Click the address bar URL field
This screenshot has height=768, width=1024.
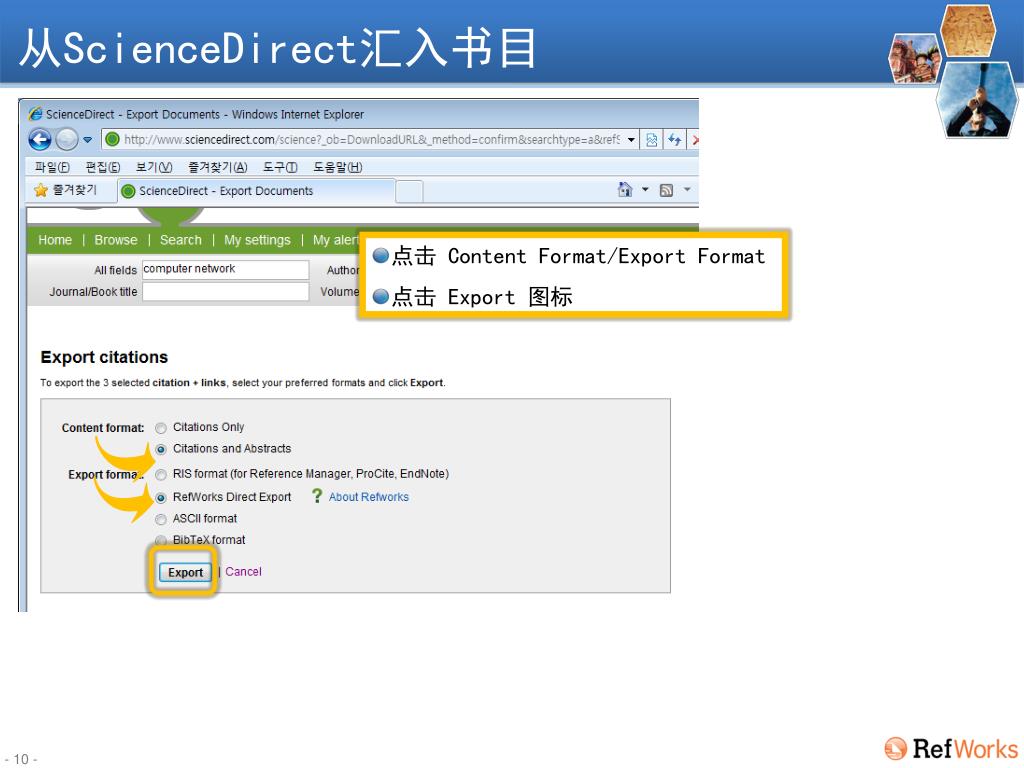pos(371,139)
